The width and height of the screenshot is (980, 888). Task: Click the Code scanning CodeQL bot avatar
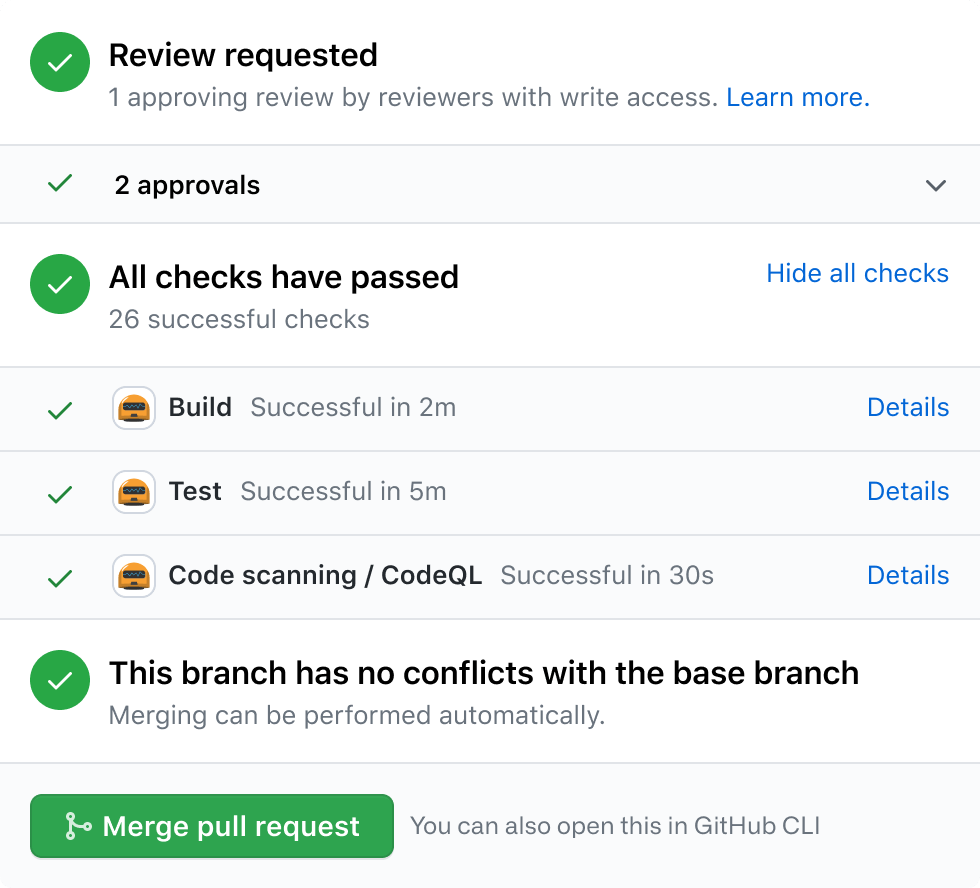(x=134, y=576)
